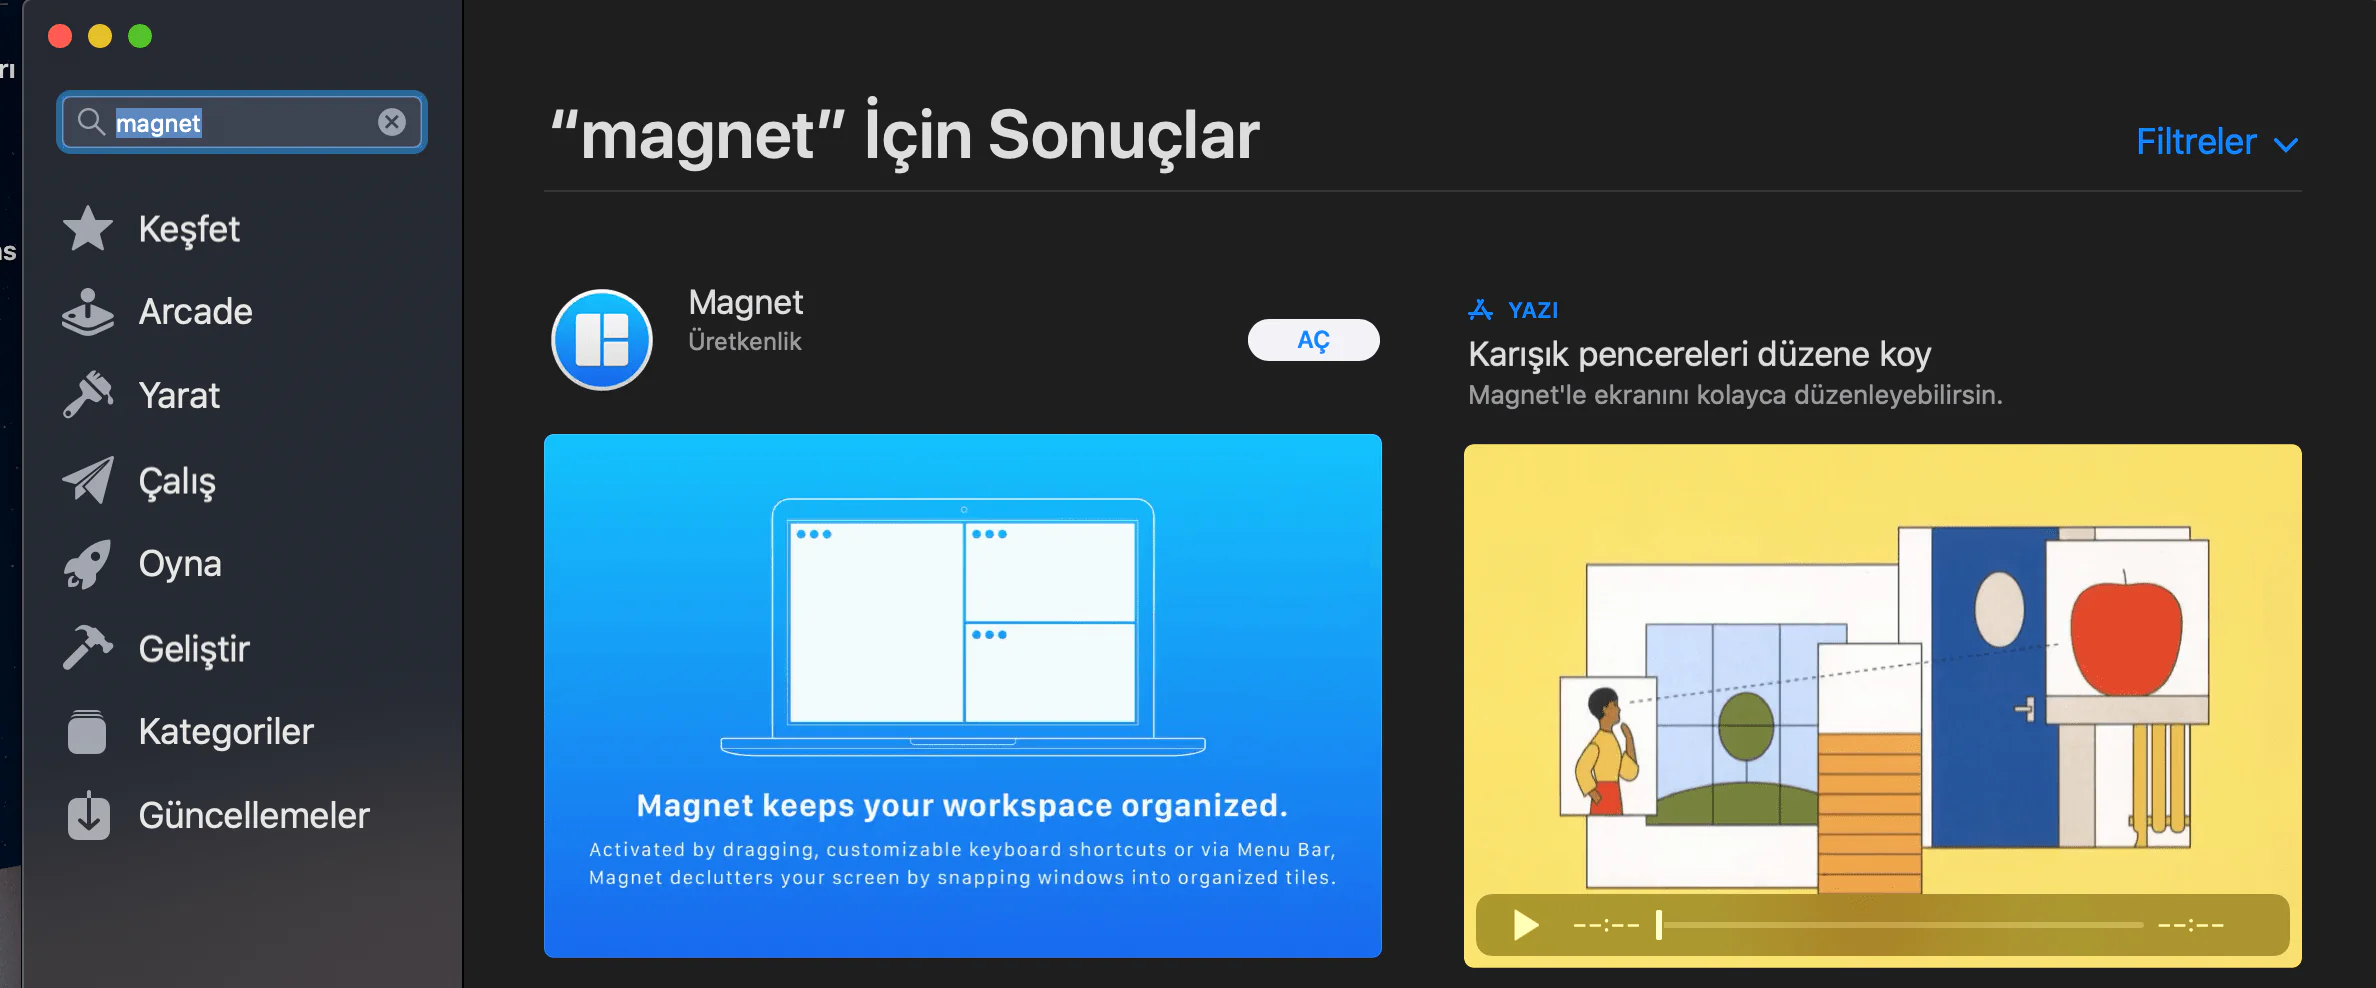This screenshot has height=988, width=2376.
Task: Click the Üretkenlik category text
Action: click(x=745, y=341)
